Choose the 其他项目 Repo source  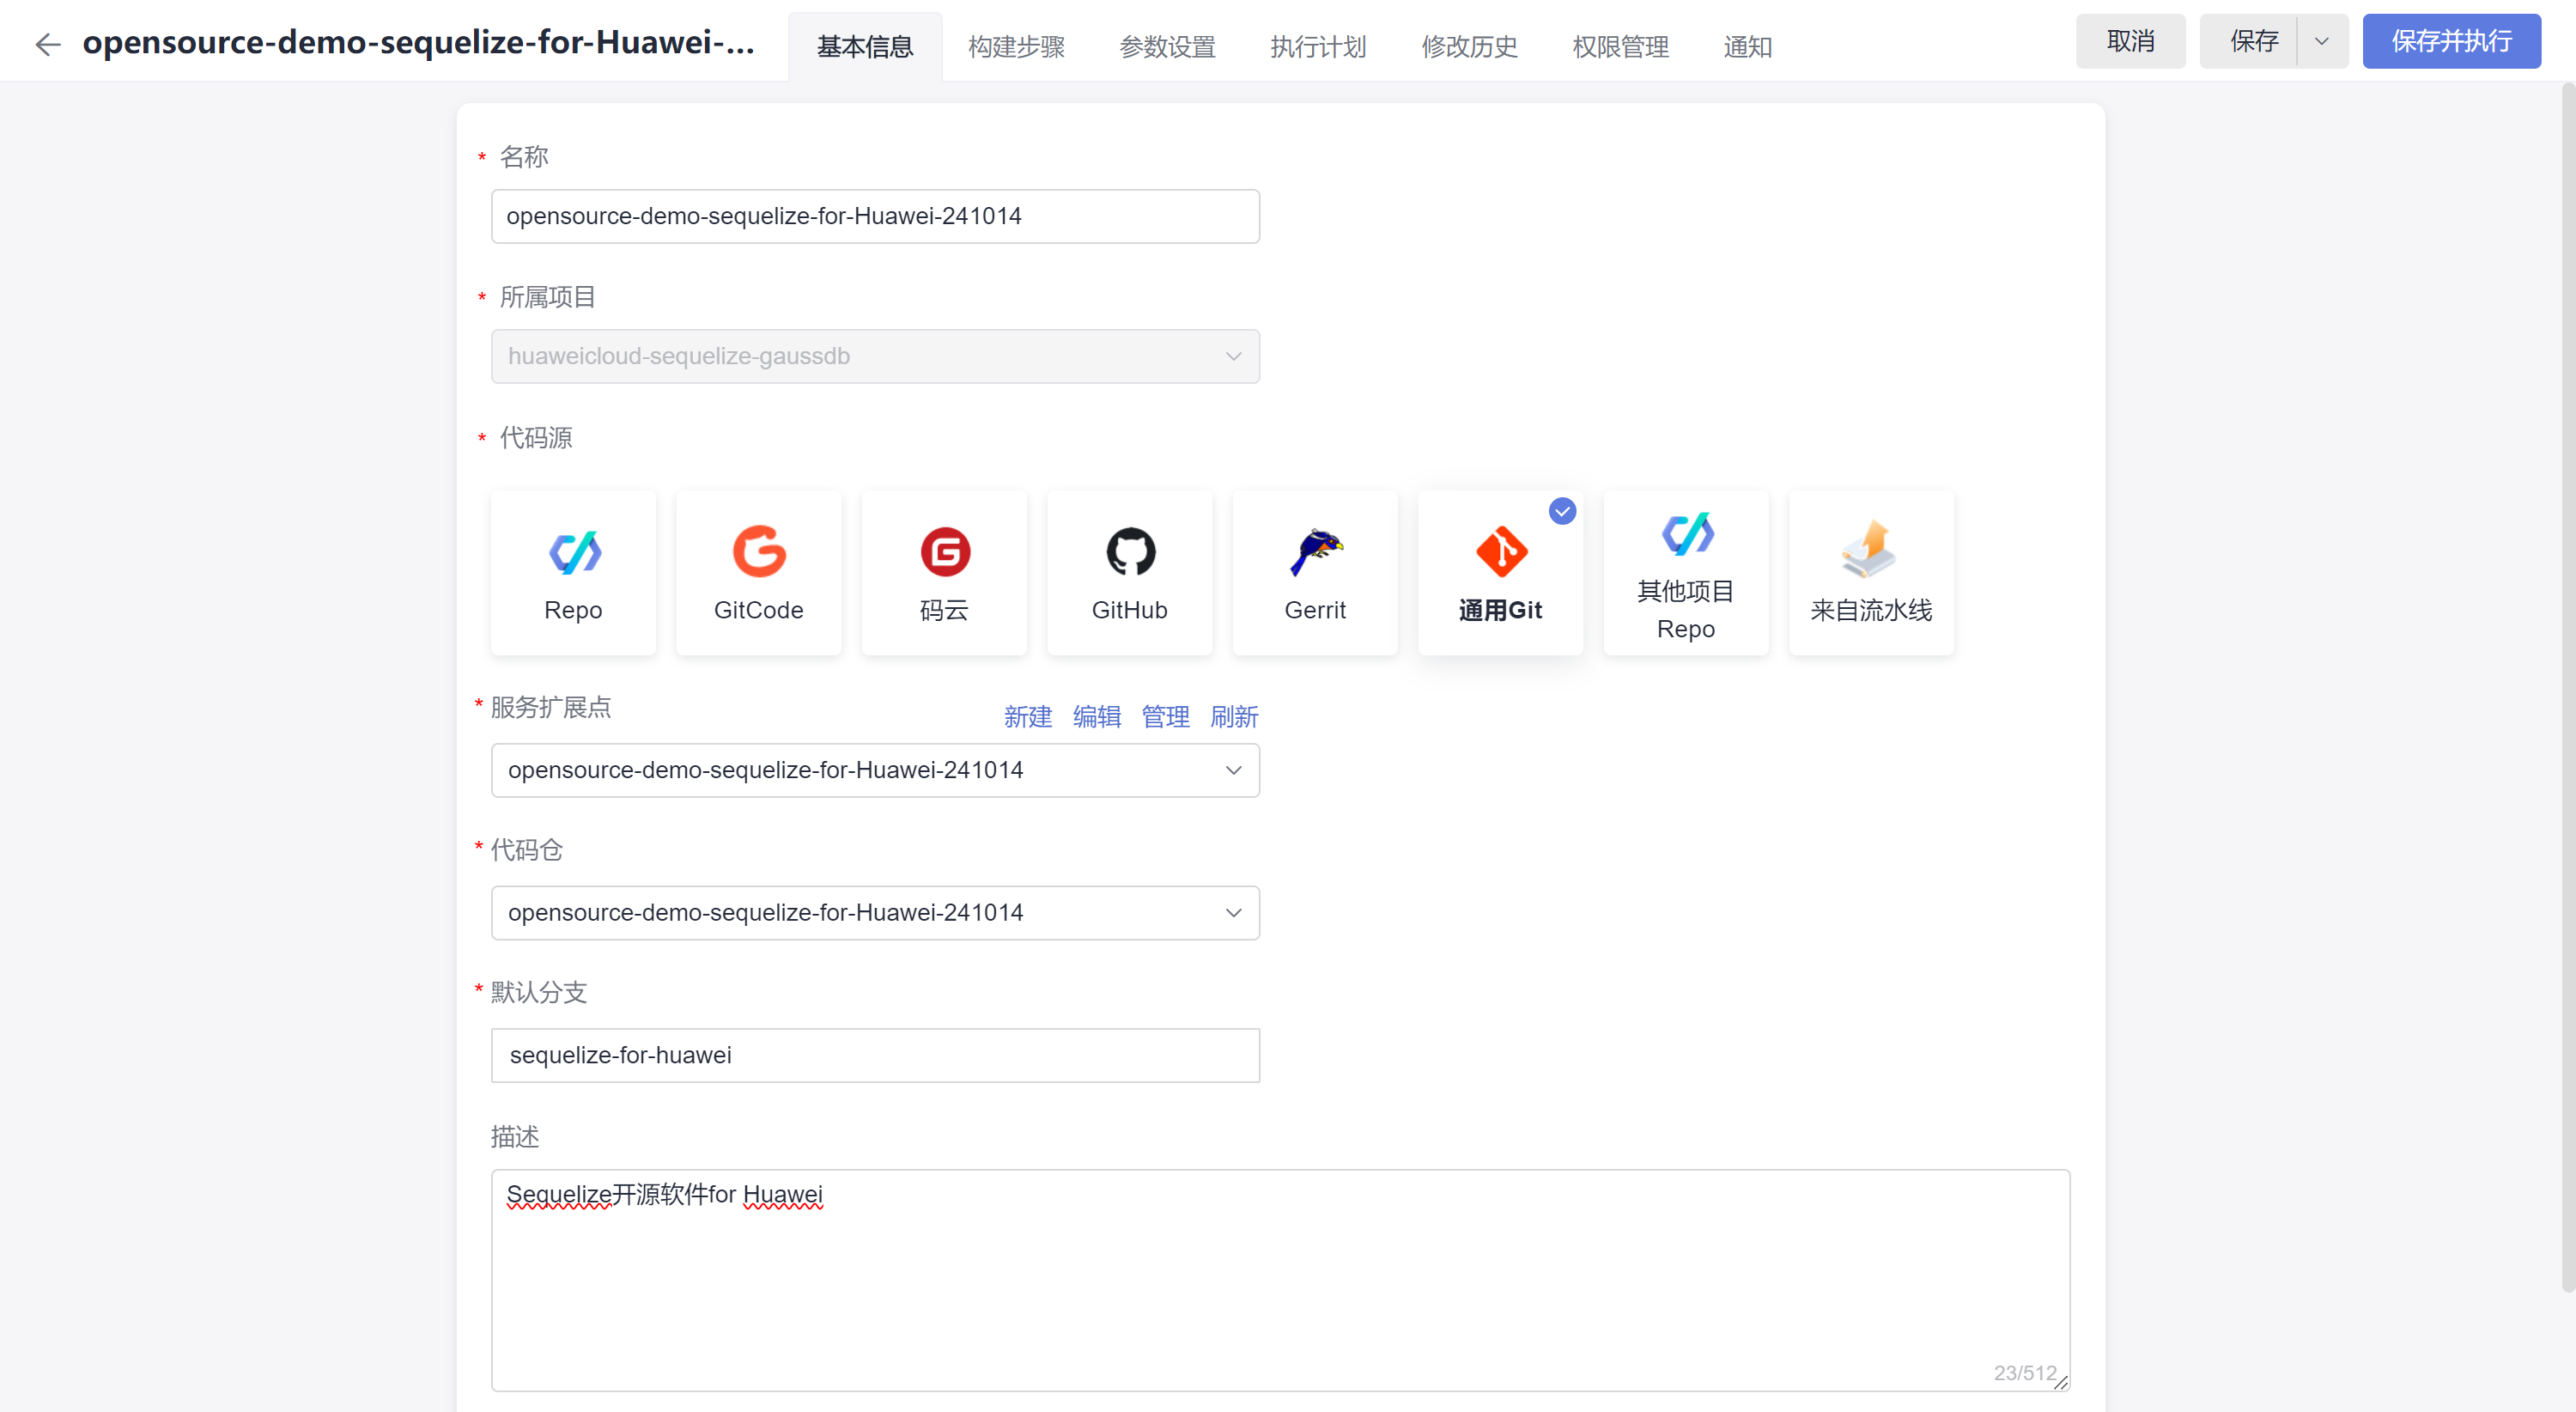[x=1685, y=573]
